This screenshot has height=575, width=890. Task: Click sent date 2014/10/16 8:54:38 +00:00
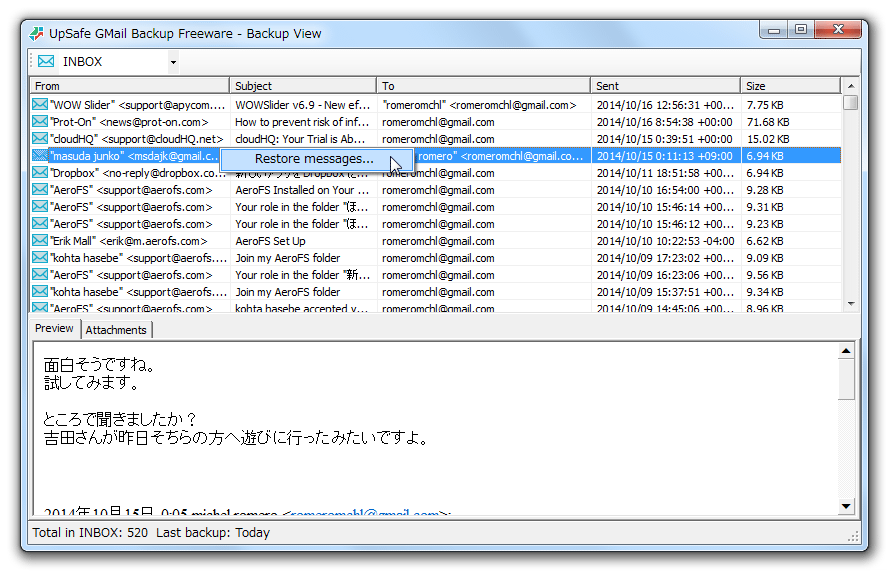click(x=665, y=122)
